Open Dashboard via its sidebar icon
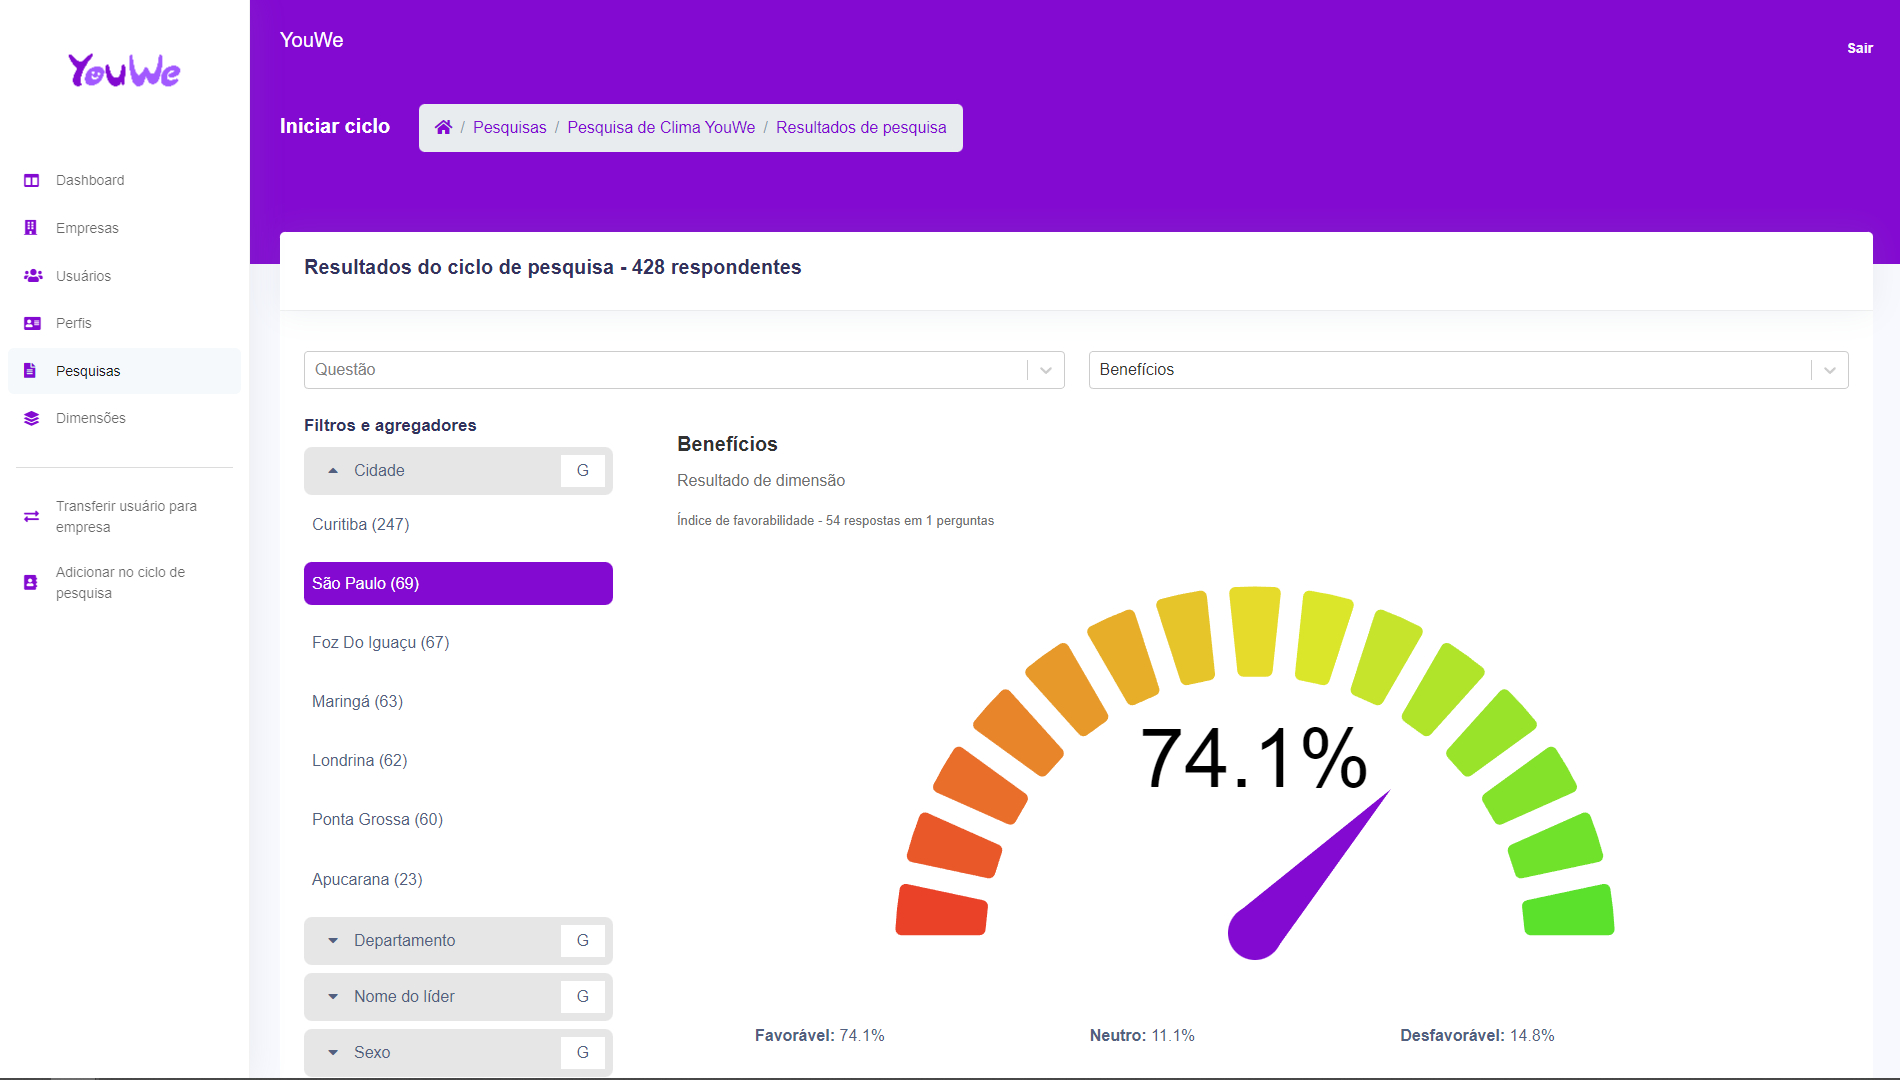The width and height of the screenshot is (1900, 1080). pos(32,180)
